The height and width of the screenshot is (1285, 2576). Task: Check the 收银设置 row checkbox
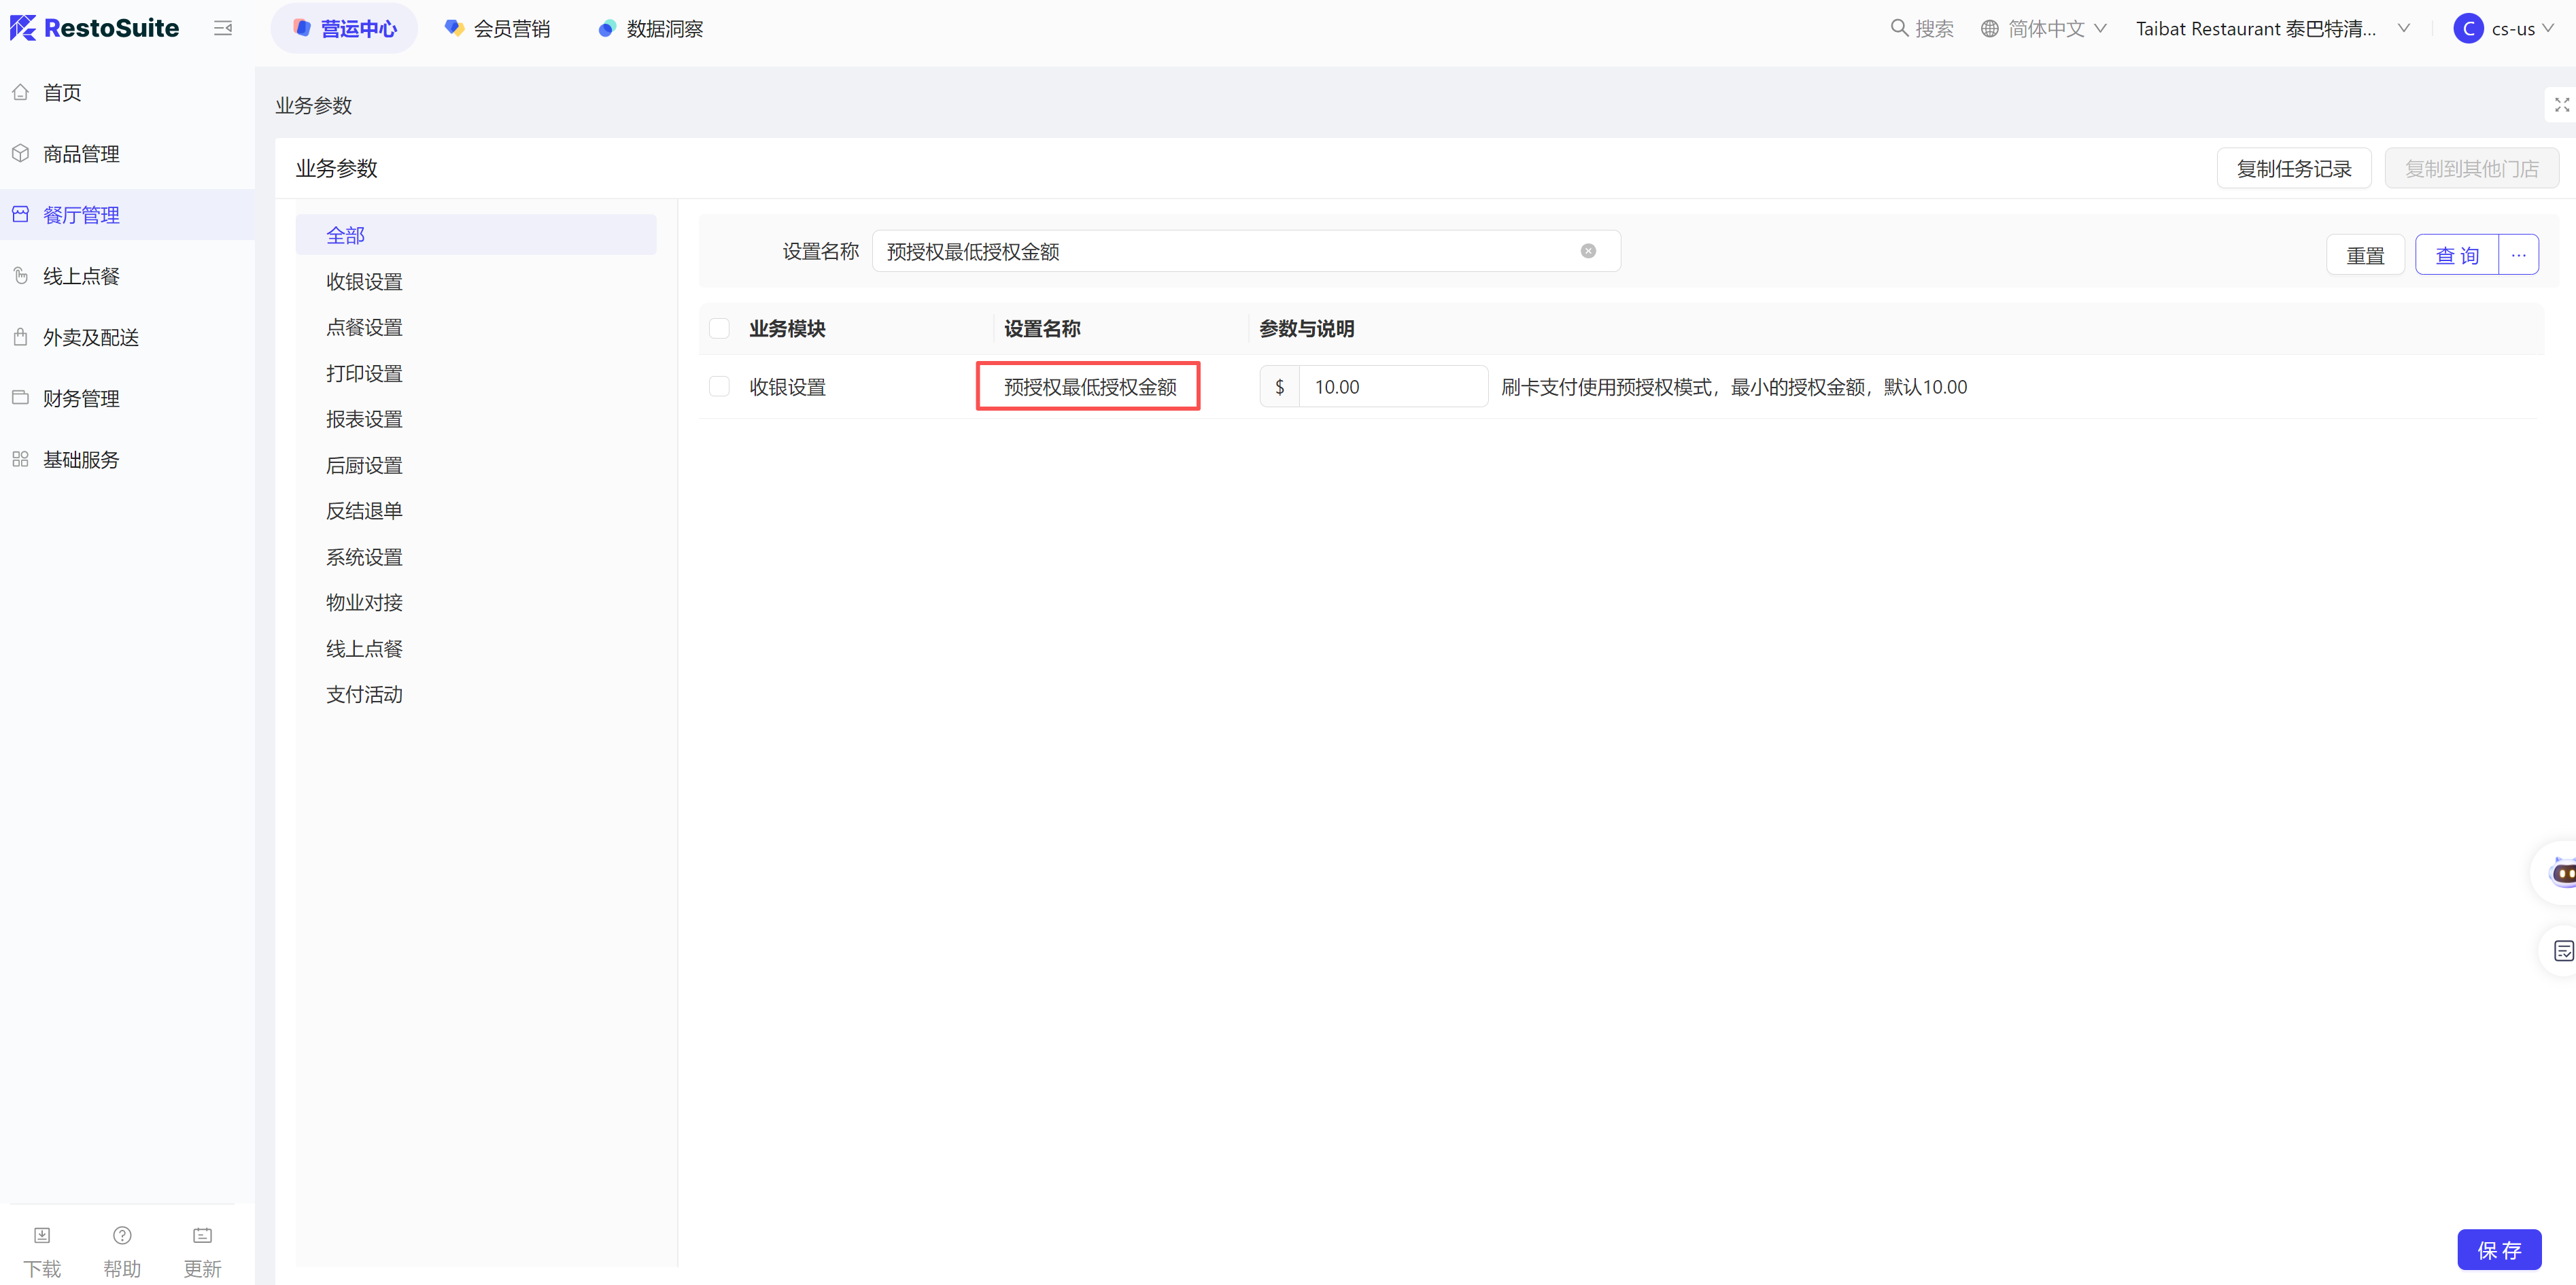(719, 386)
